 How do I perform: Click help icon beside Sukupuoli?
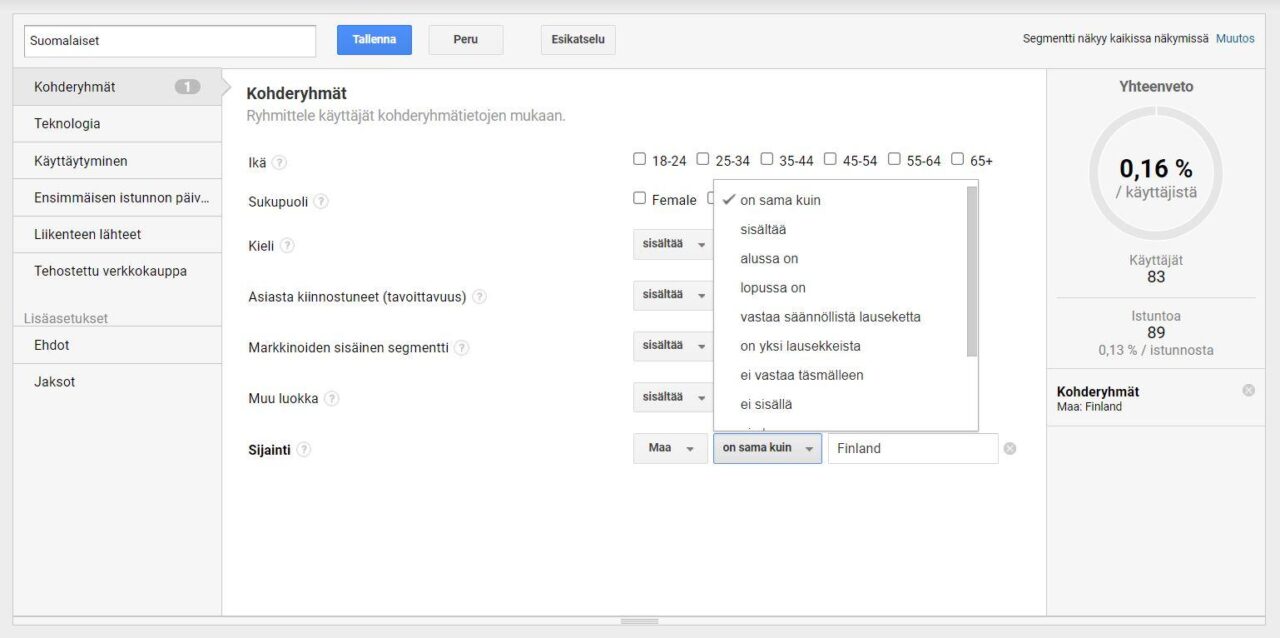click(x=320, y=201)
